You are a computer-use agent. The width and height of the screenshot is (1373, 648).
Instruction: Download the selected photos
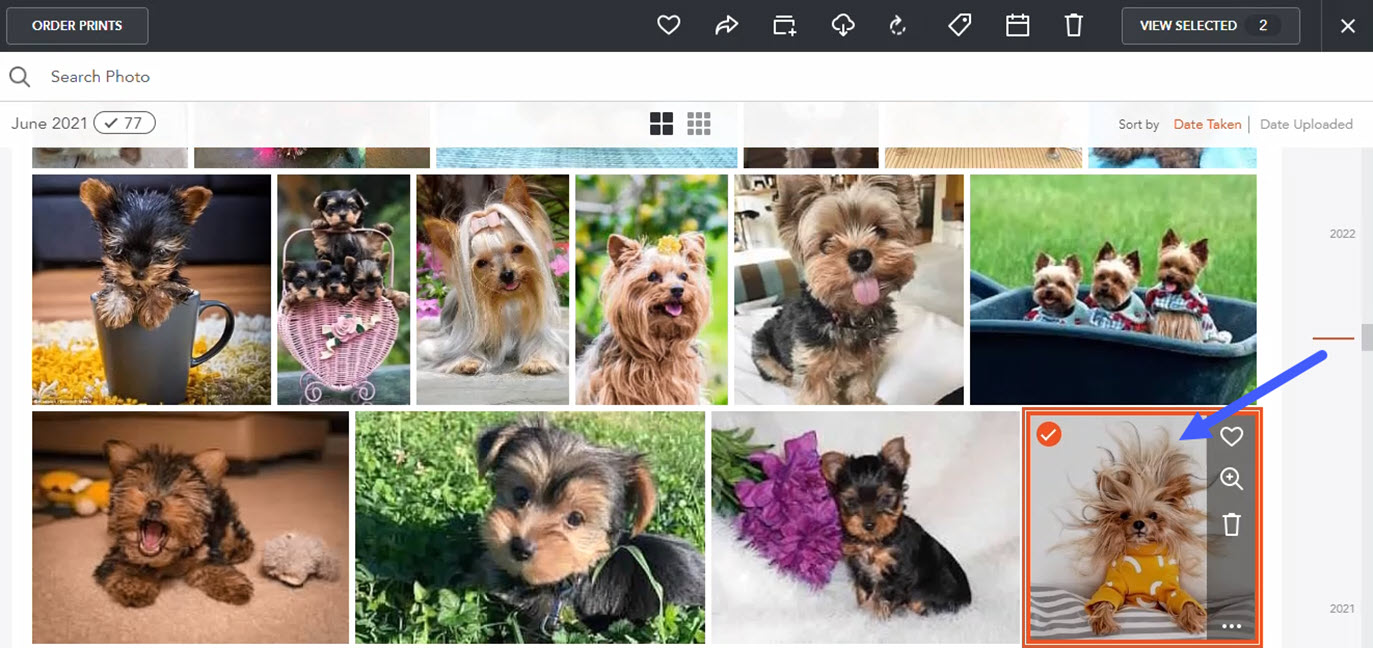click(843, 25)
